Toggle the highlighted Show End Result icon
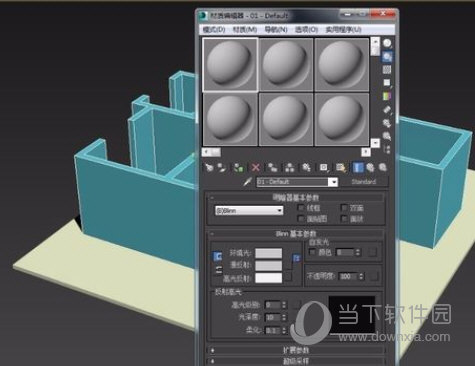The image size is (475, 366). coord(358,167)
